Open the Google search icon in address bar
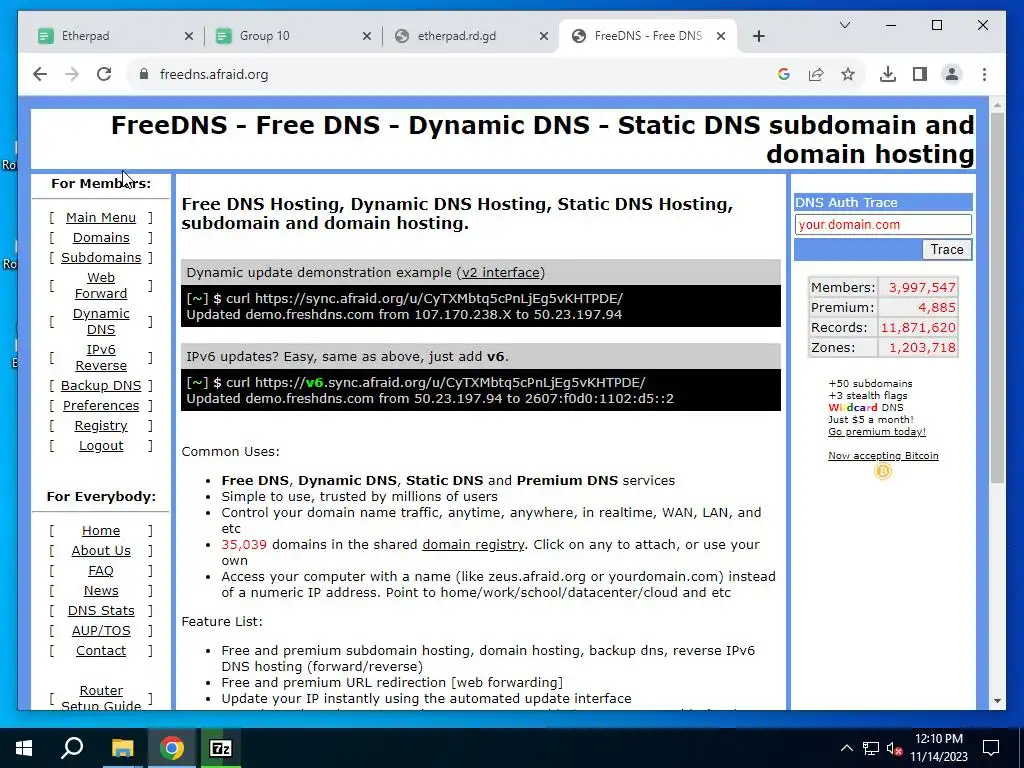 pos(784,74)
